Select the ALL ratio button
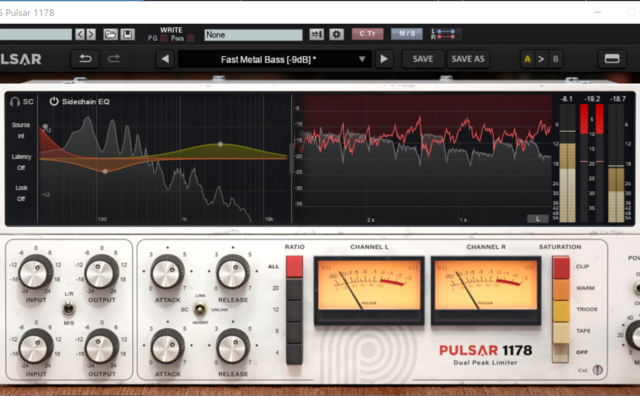Viewport: 640px width, 396px height. pyautogui.click(x=294, y=267)
